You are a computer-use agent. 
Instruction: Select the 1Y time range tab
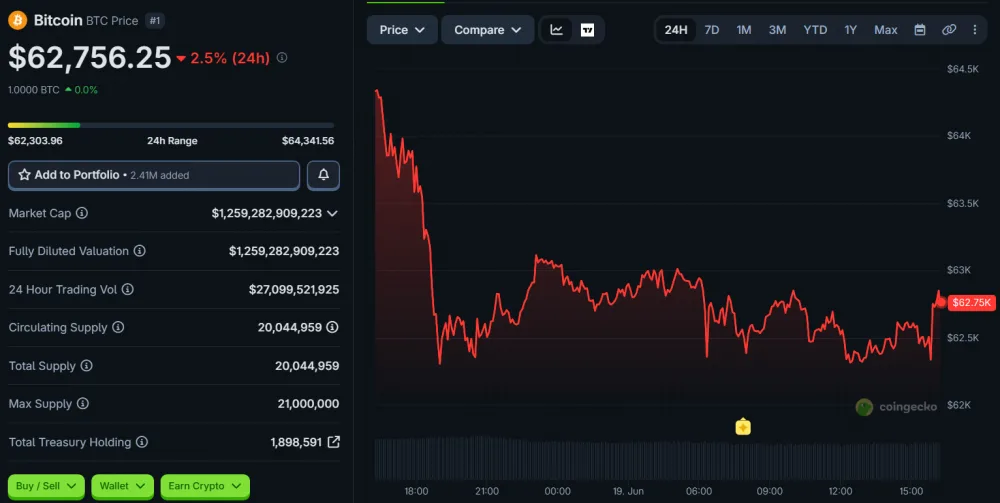[850, 30]
